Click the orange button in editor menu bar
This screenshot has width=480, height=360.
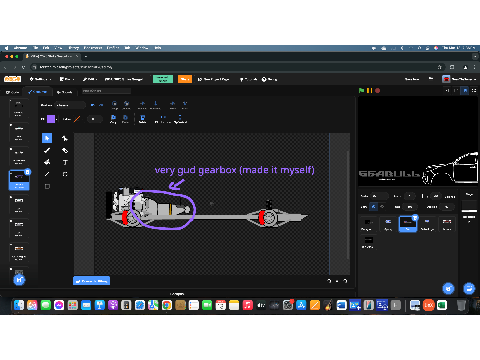pyautogui.click(x=185, y=79)
